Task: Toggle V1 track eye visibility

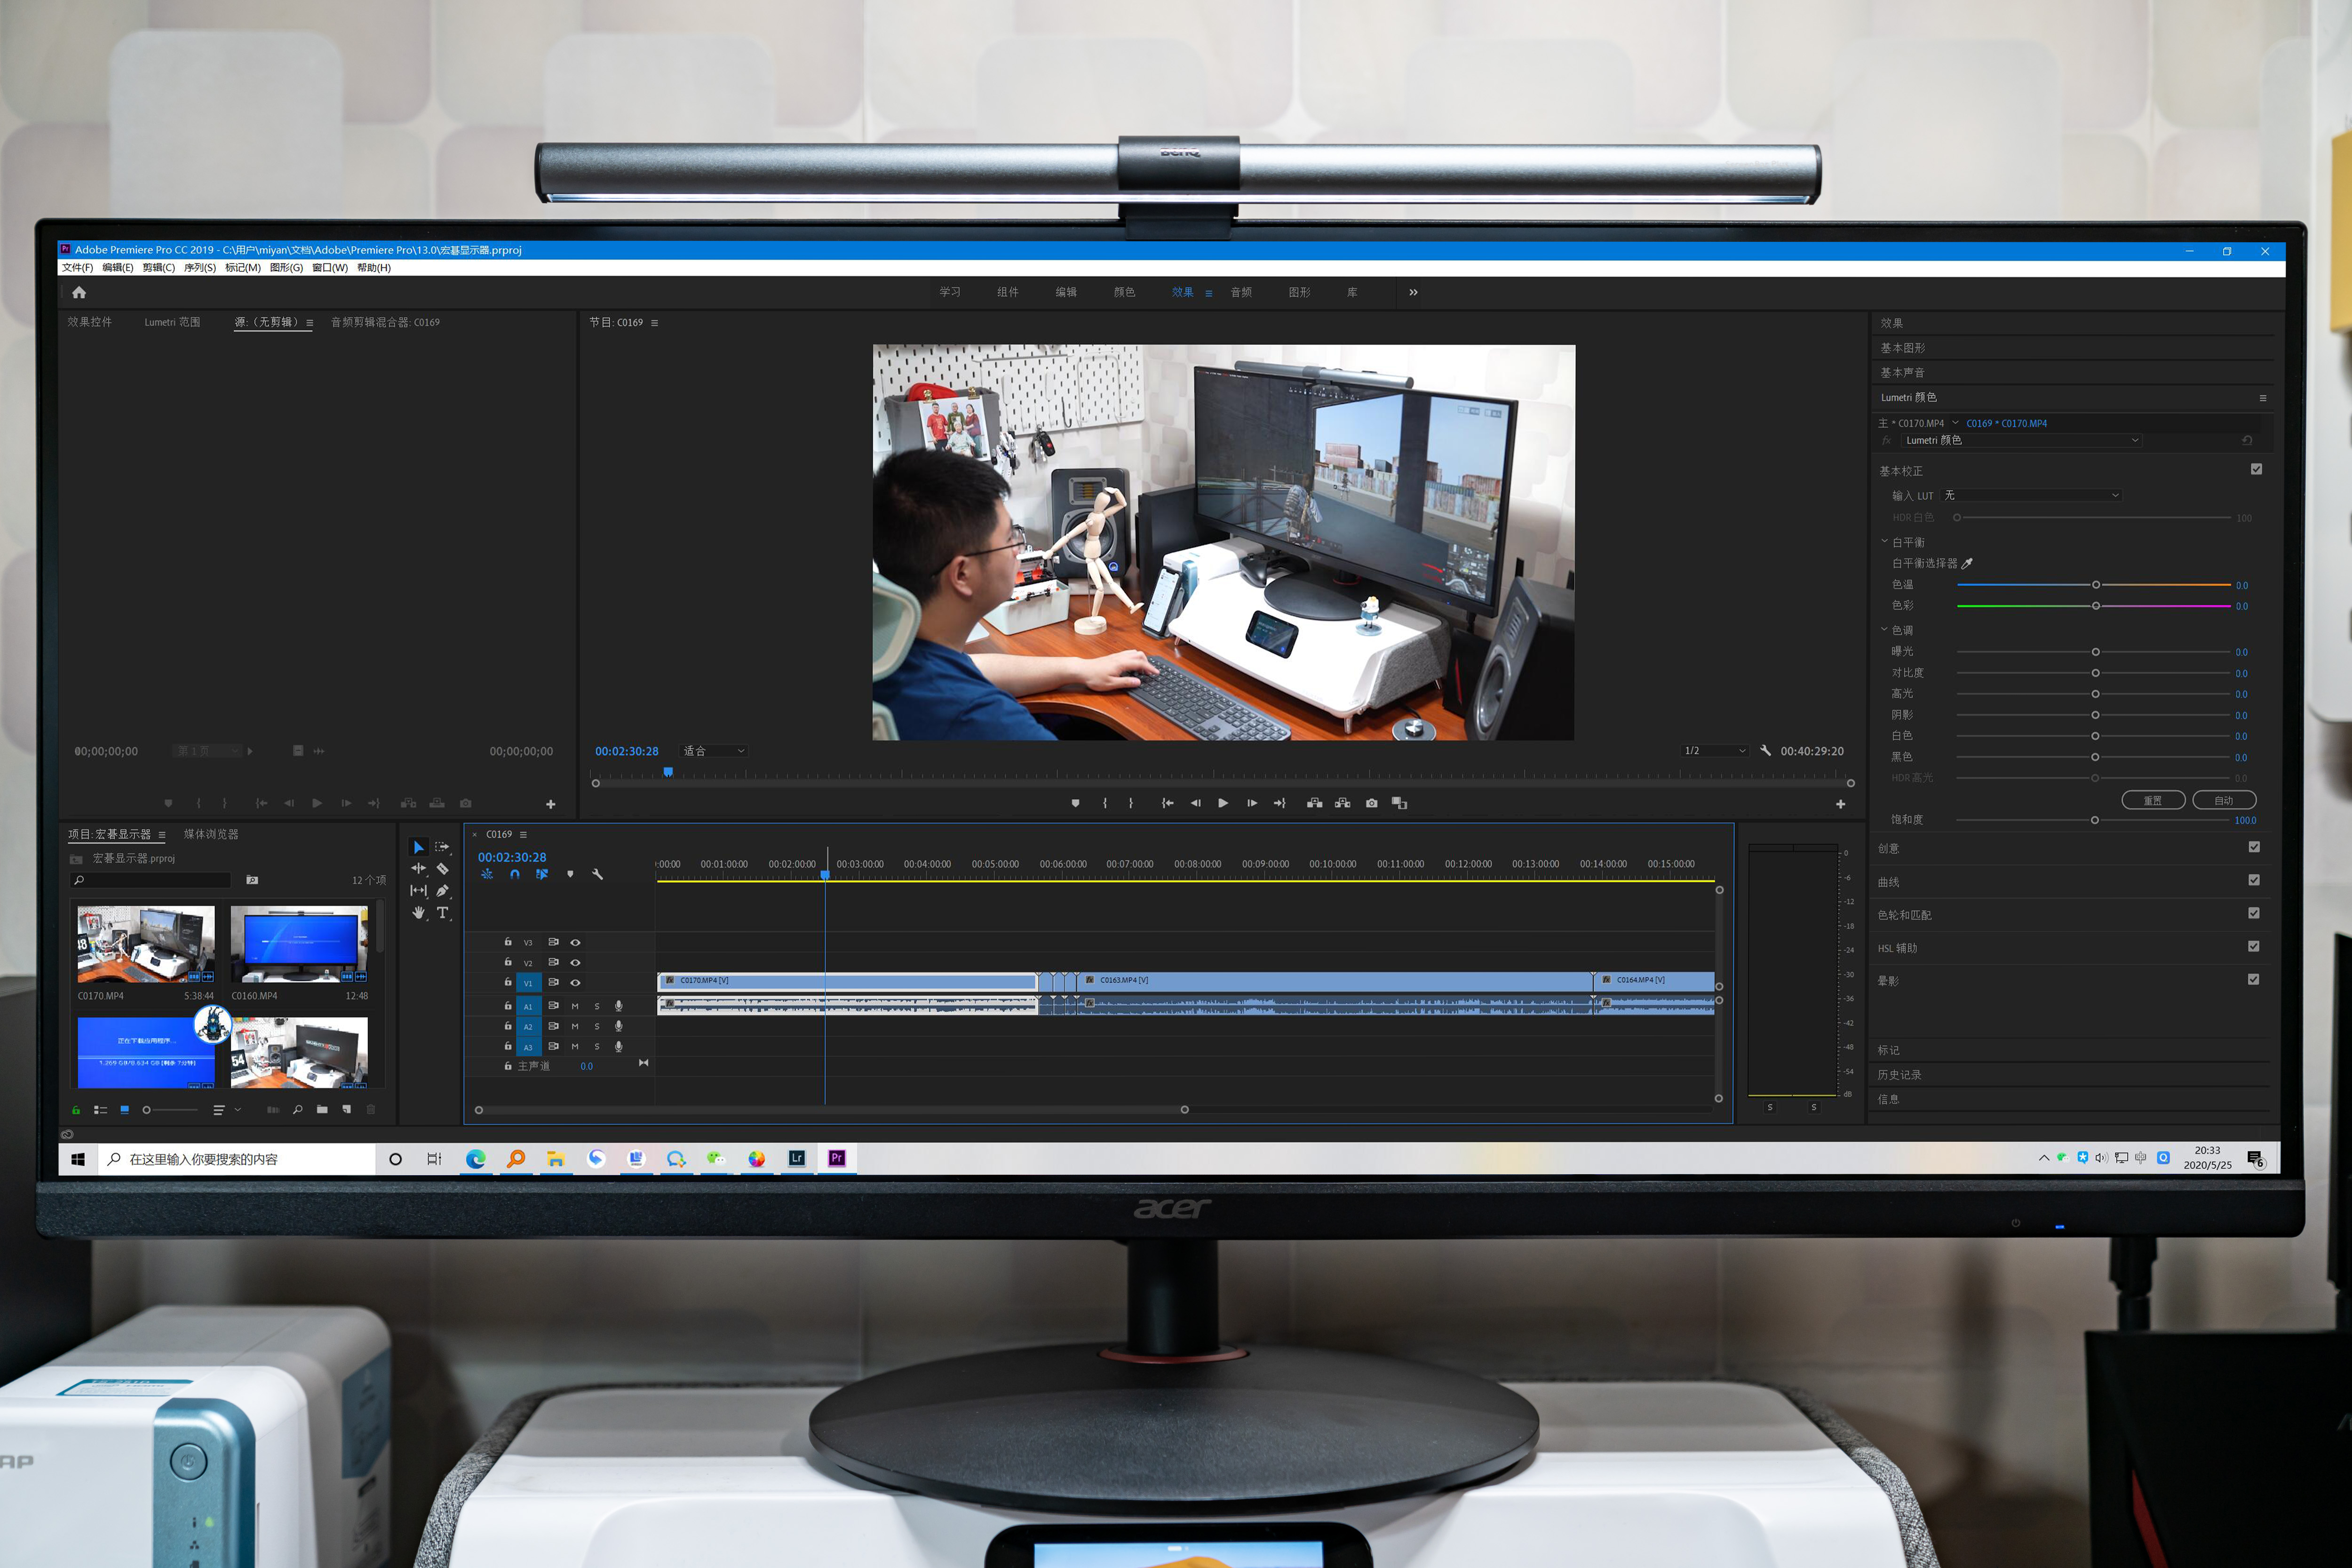Action: click(575, 983)
